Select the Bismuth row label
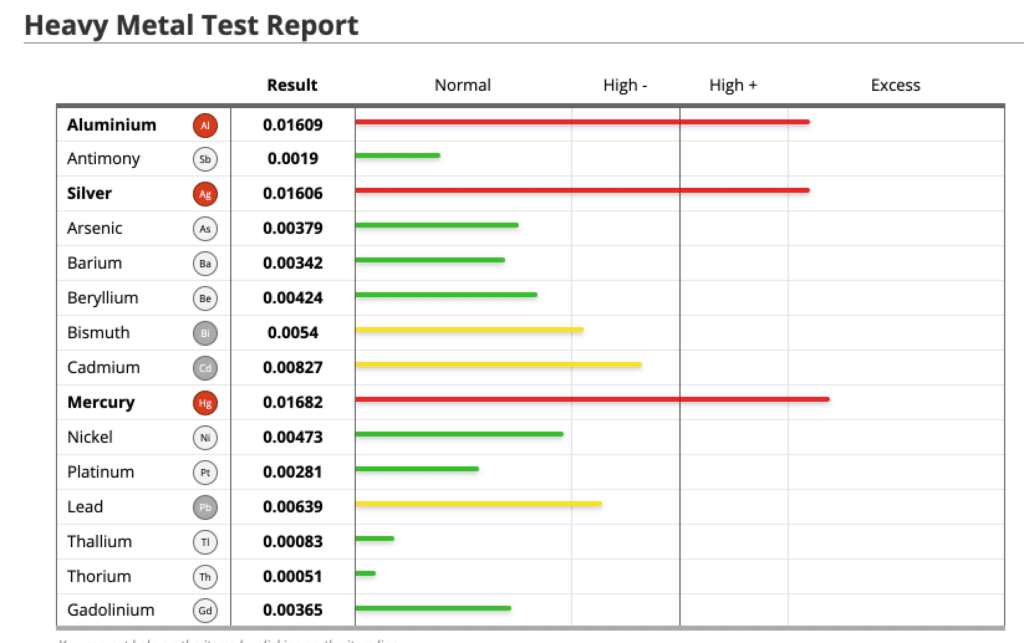Screen dimensions: 1024x643 99,332
